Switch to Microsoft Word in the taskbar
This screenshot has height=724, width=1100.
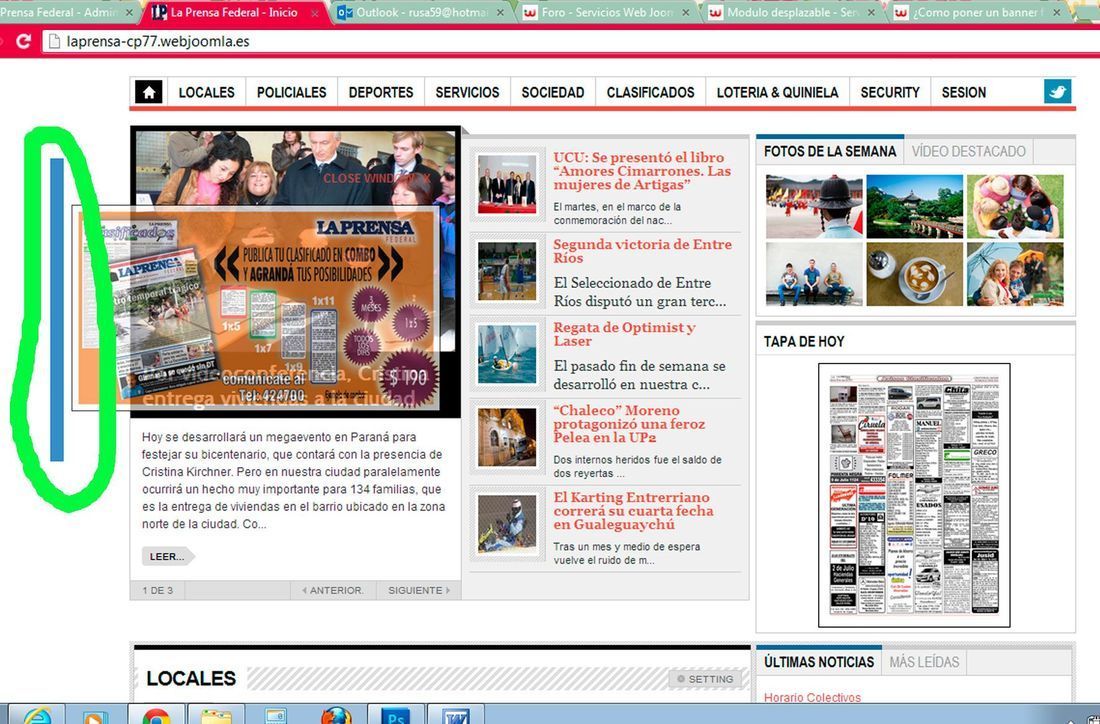[x=456, y=715]
